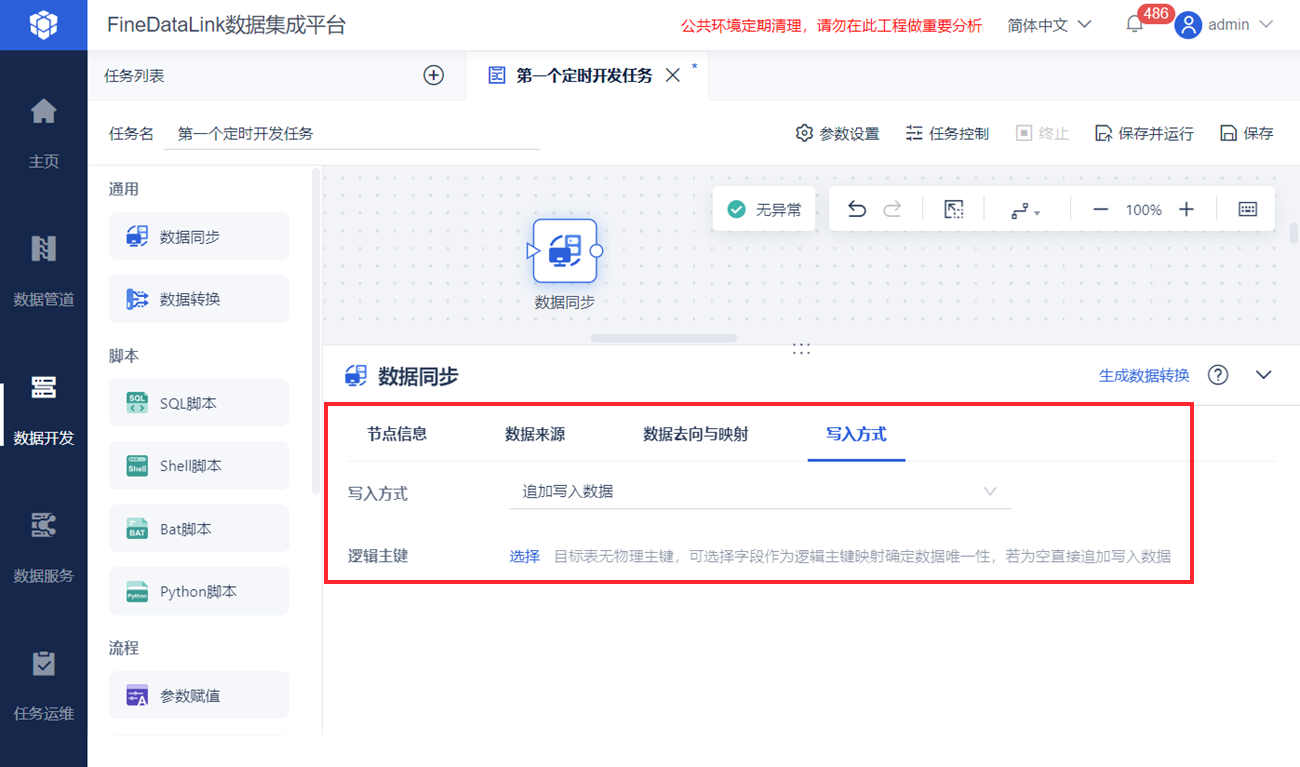Image resolution: width=1300 pixels, height=767 pixels.
Task: Open the help question mark icon
Action: coord(1217,375)
